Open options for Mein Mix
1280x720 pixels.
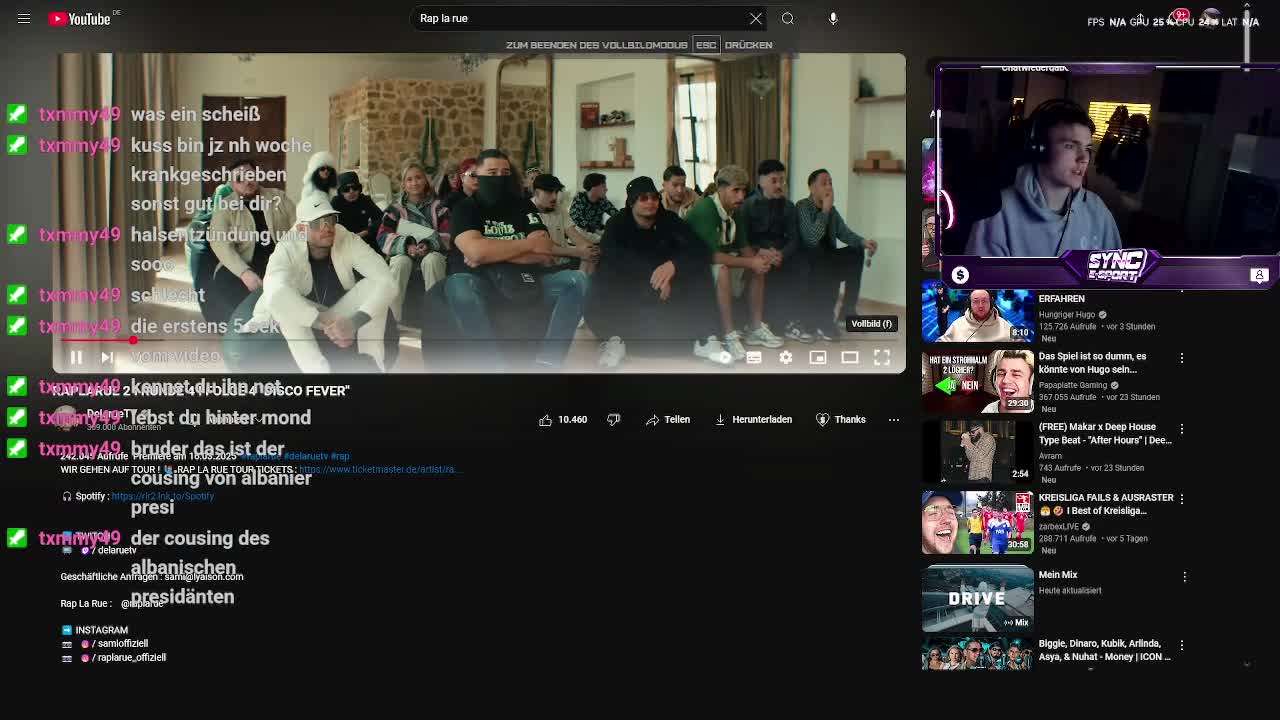click(1185, 576)
